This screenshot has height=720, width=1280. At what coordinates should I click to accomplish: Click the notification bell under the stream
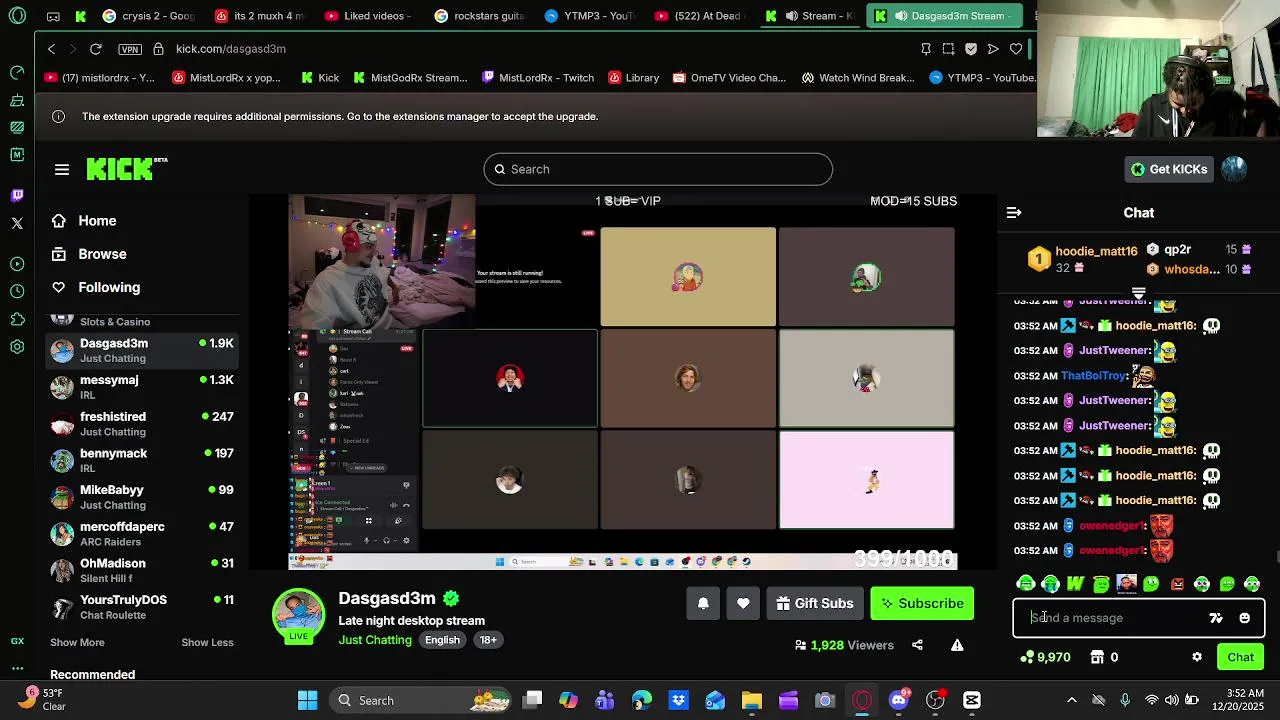coord(703,603)
